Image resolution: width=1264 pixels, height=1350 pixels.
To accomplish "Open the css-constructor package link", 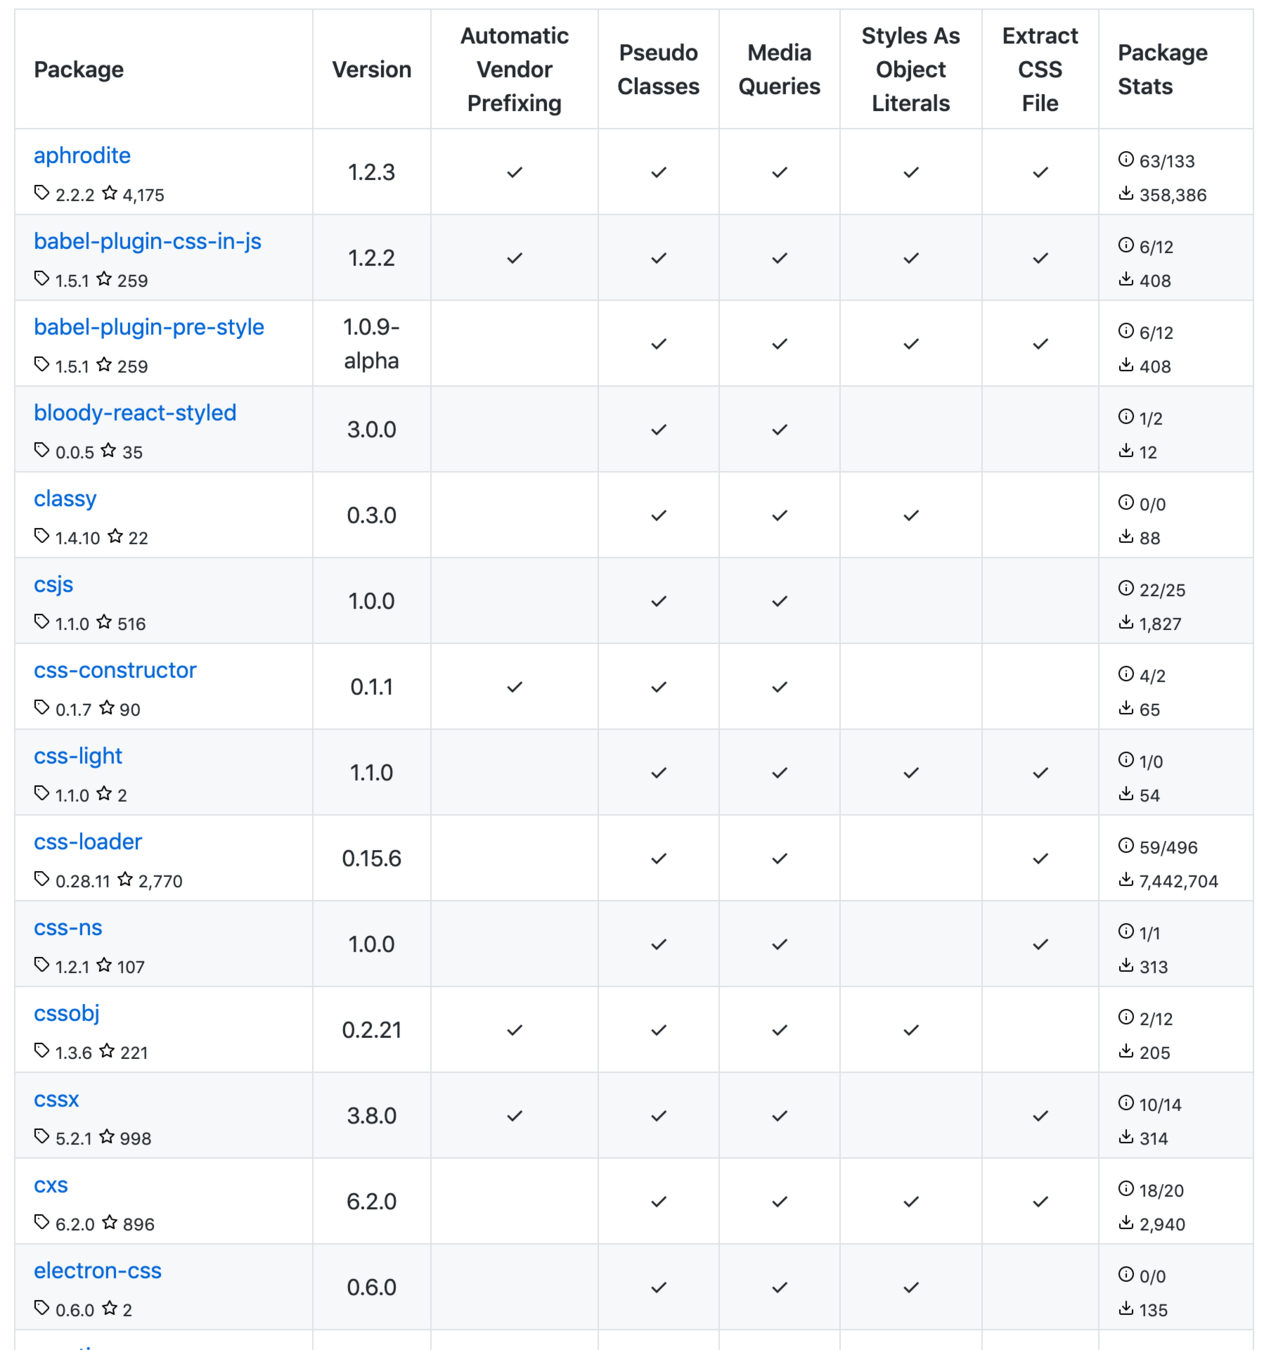I will pos(115,670).
